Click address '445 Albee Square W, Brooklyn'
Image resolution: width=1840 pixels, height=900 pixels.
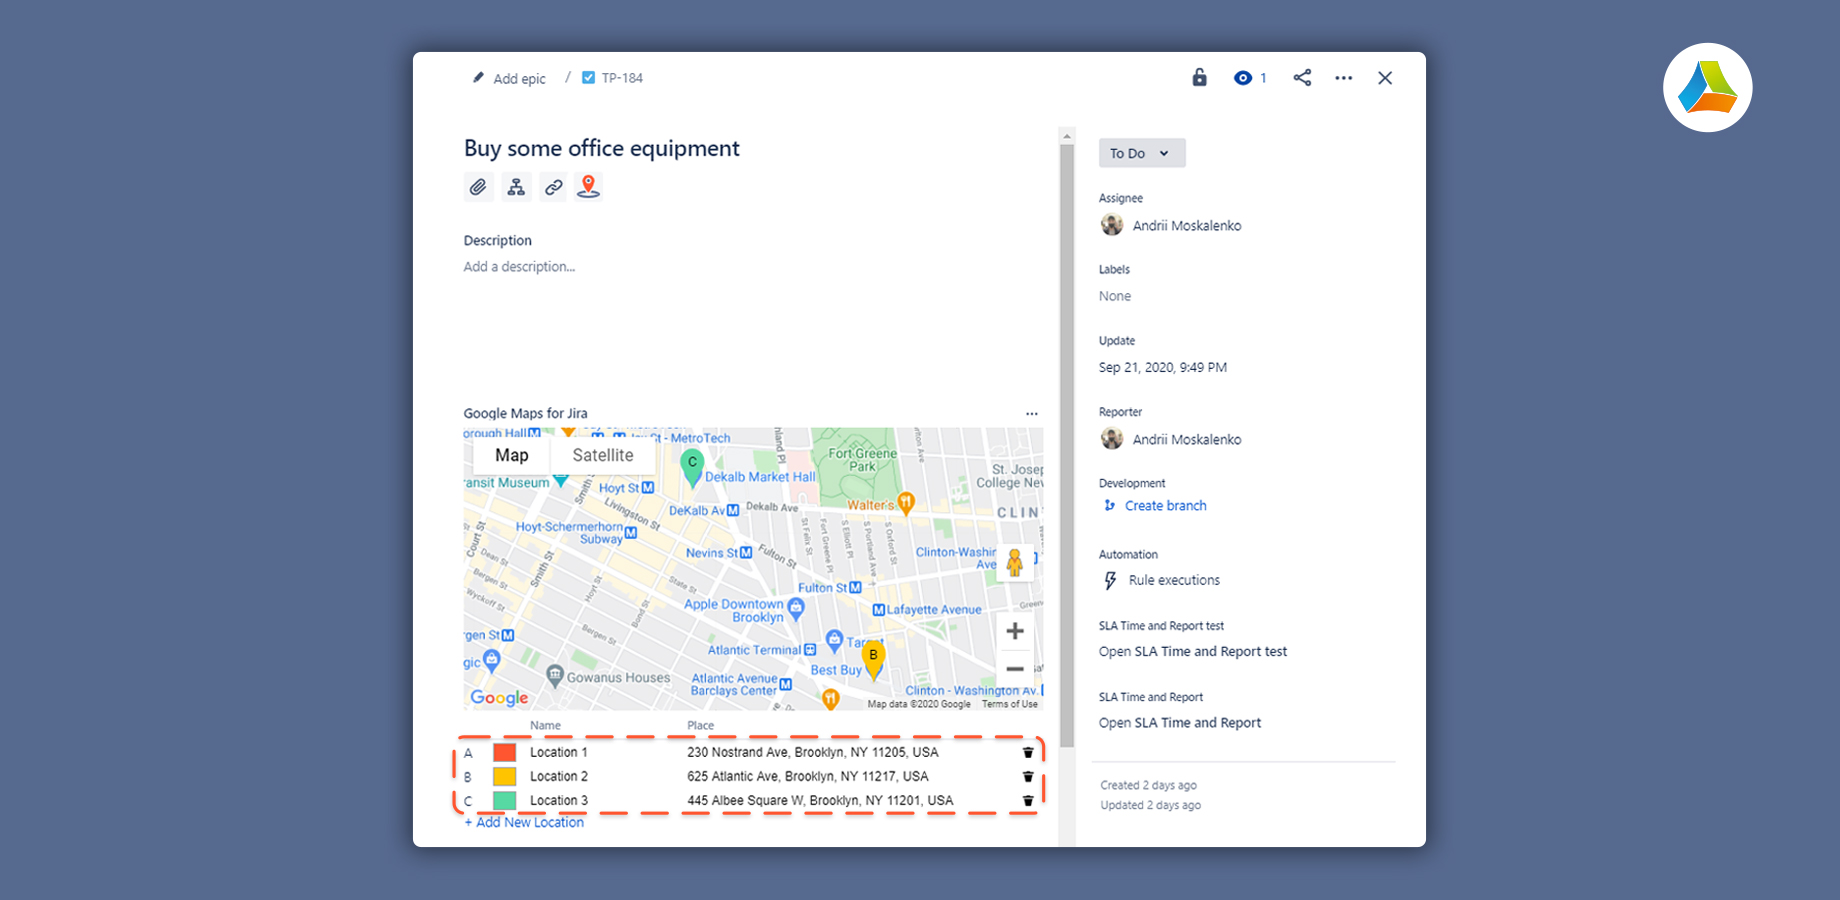[x=820, y=800]
